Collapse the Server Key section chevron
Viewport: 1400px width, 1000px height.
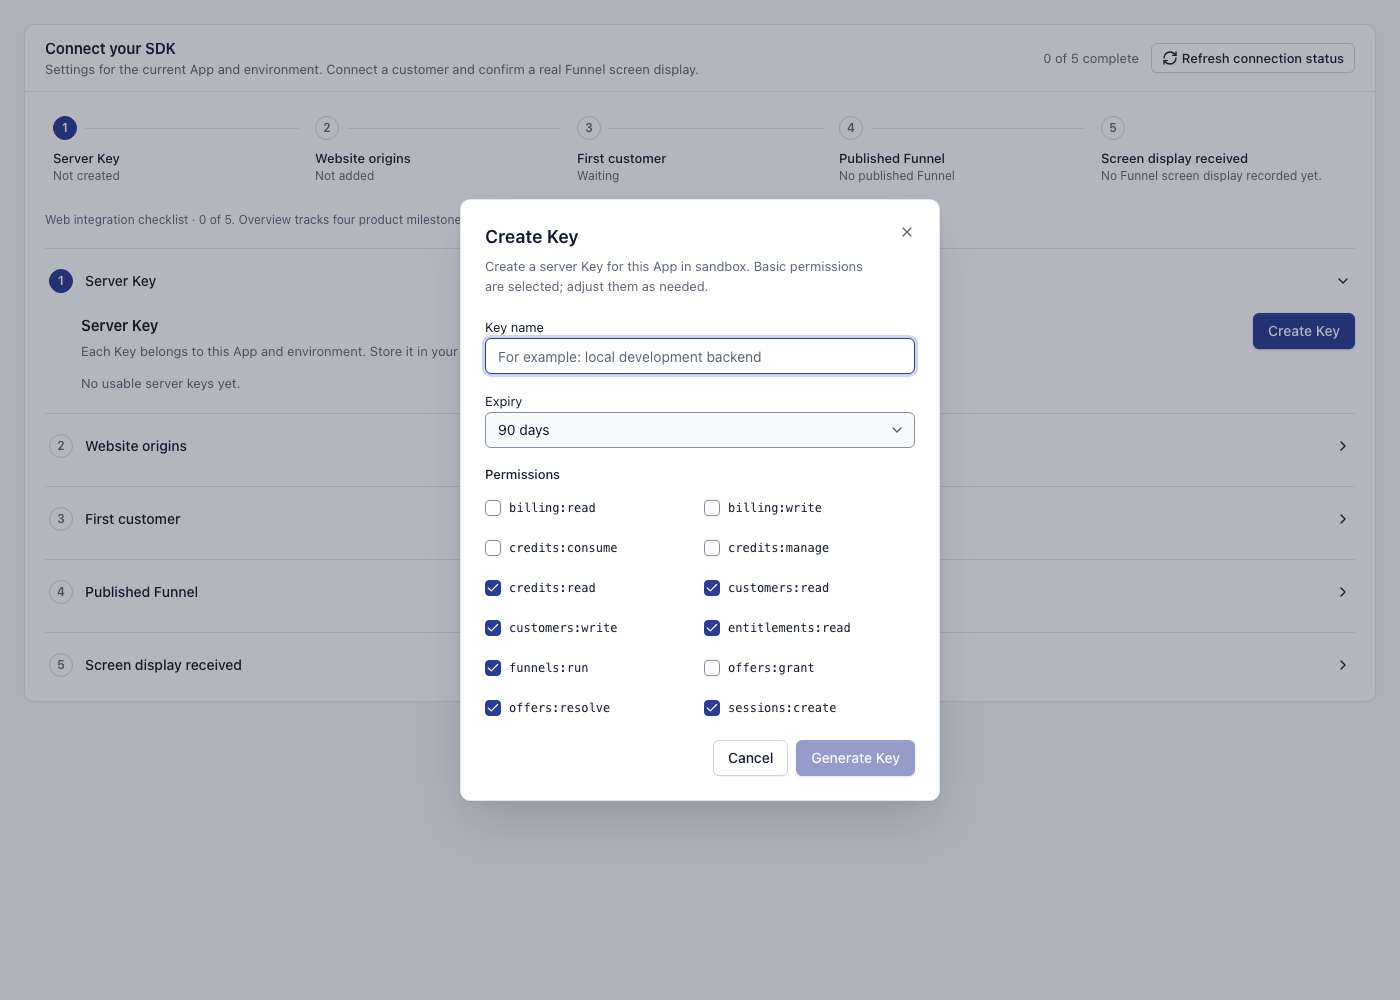[1343, 281]
